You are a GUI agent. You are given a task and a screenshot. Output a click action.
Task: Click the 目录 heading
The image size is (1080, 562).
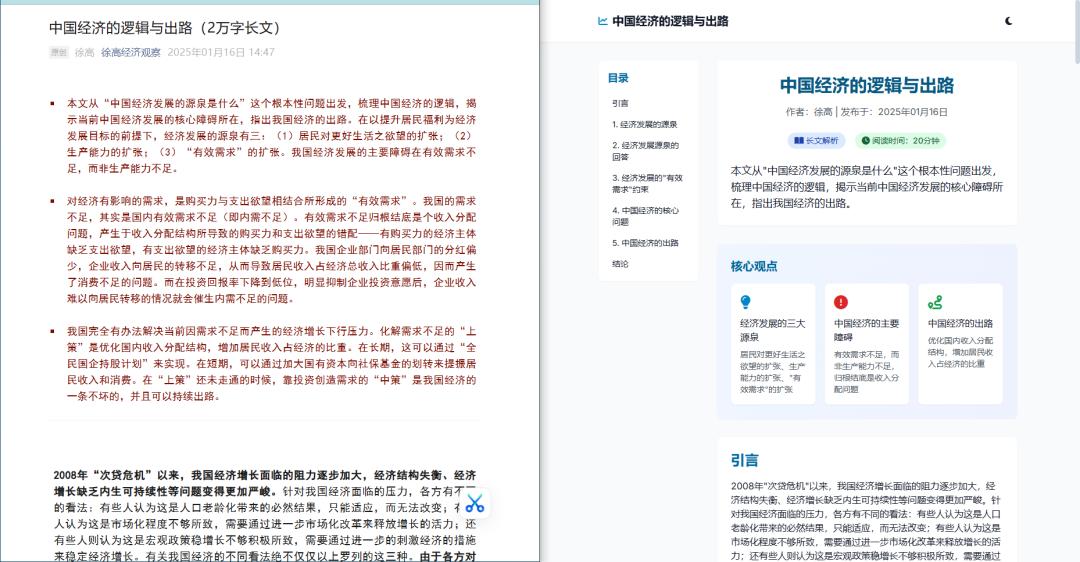[618, 78]
